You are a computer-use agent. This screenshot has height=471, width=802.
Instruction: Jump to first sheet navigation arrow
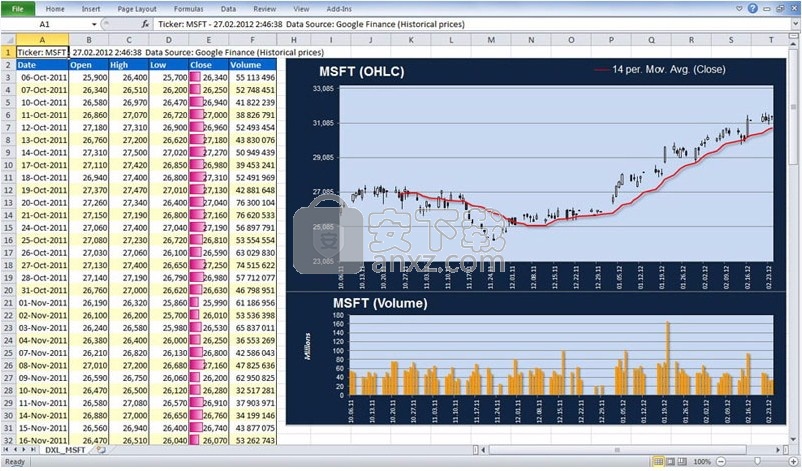pyautogui.click(x=6, y=451)
